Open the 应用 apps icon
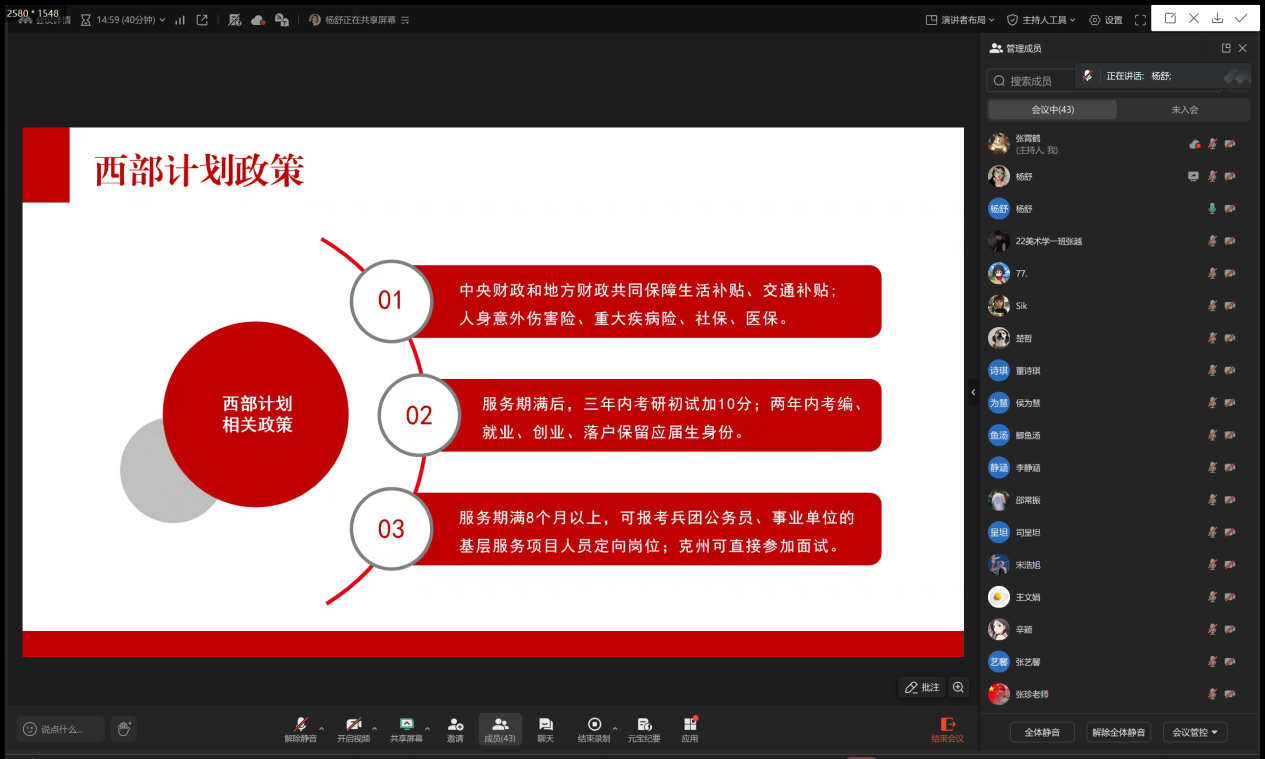1265x759 pixels. pyautogui.click(x=690, y=729)
